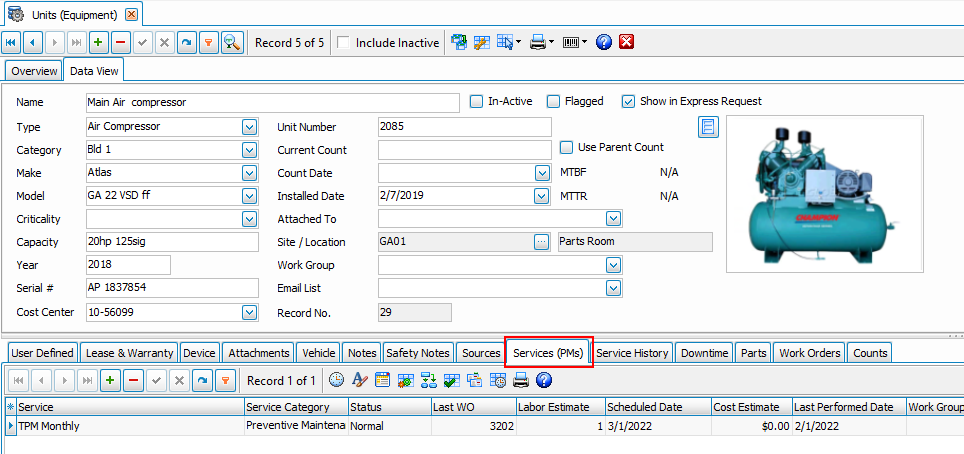Open the Lease & Warranty tab
The width and height of the screenshot is (964, 454).
[x=129, y=353]
